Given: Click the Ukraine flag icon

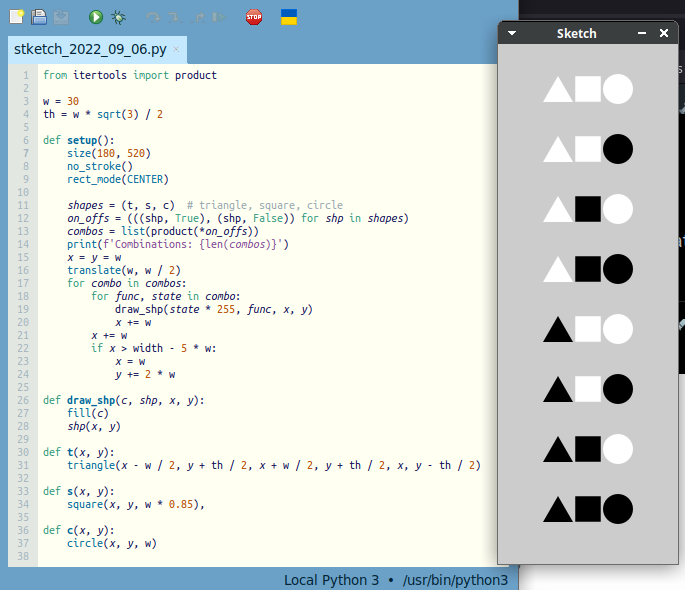Looking at the screenshot, I should [288, 17].
